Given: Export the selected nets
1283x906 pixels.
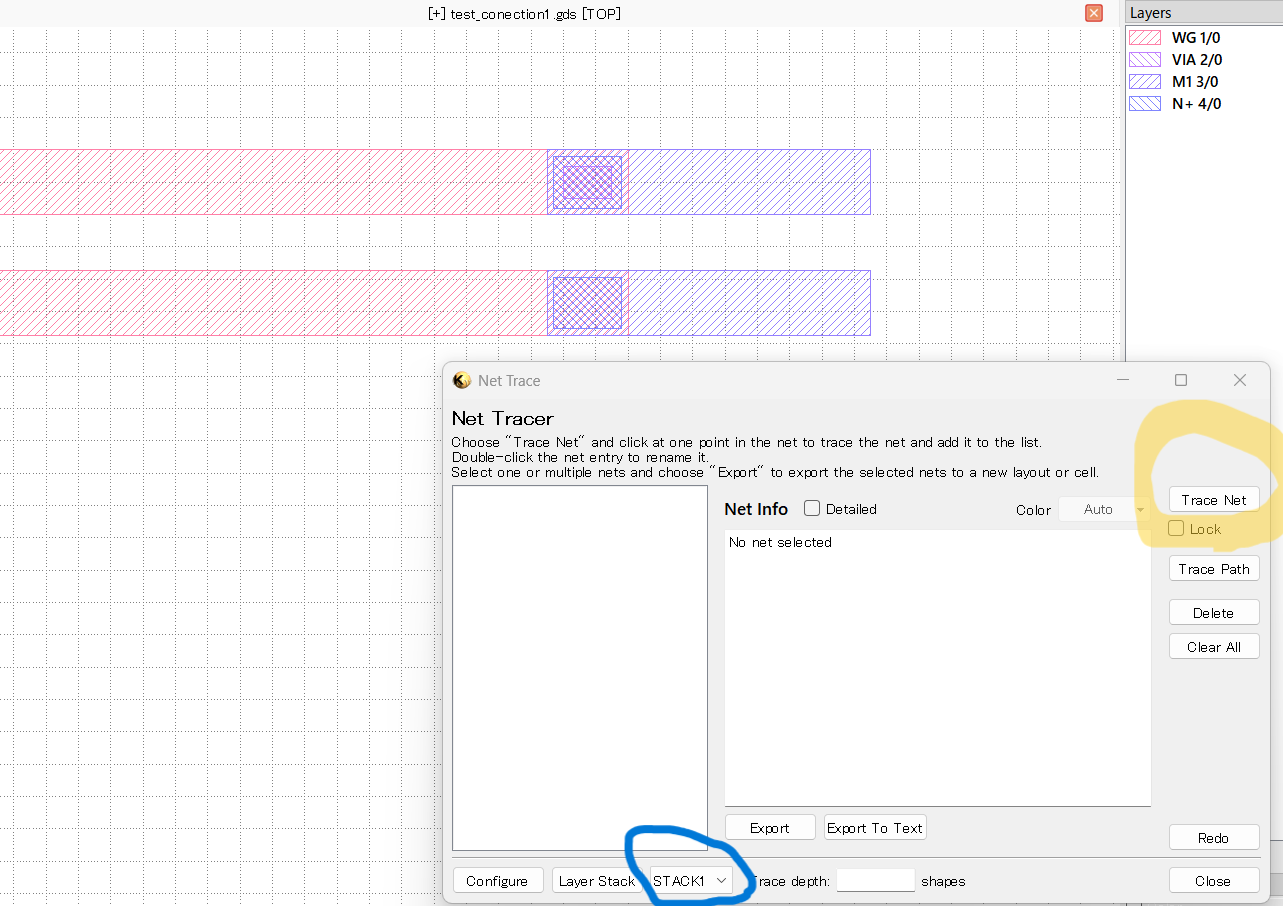Looking at the screenshot, I should [769, 827].
